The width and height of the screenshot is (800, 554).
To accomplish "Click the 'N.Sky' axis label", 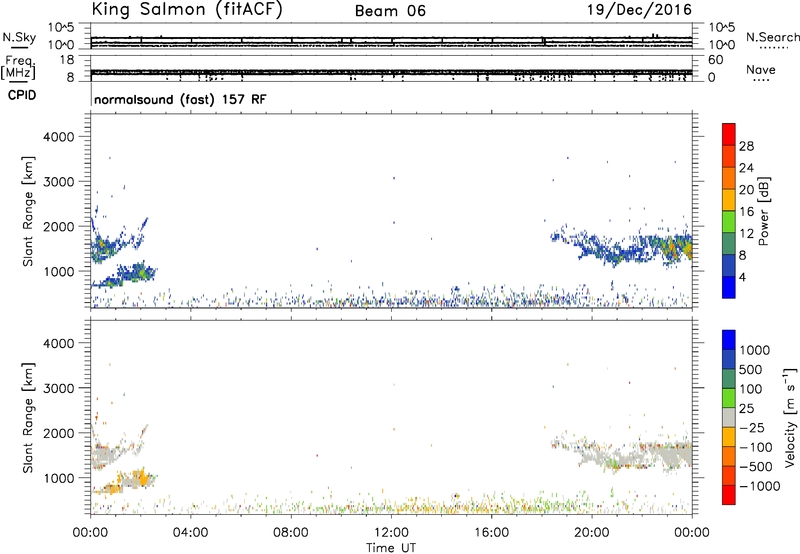I will pos(19,37).
